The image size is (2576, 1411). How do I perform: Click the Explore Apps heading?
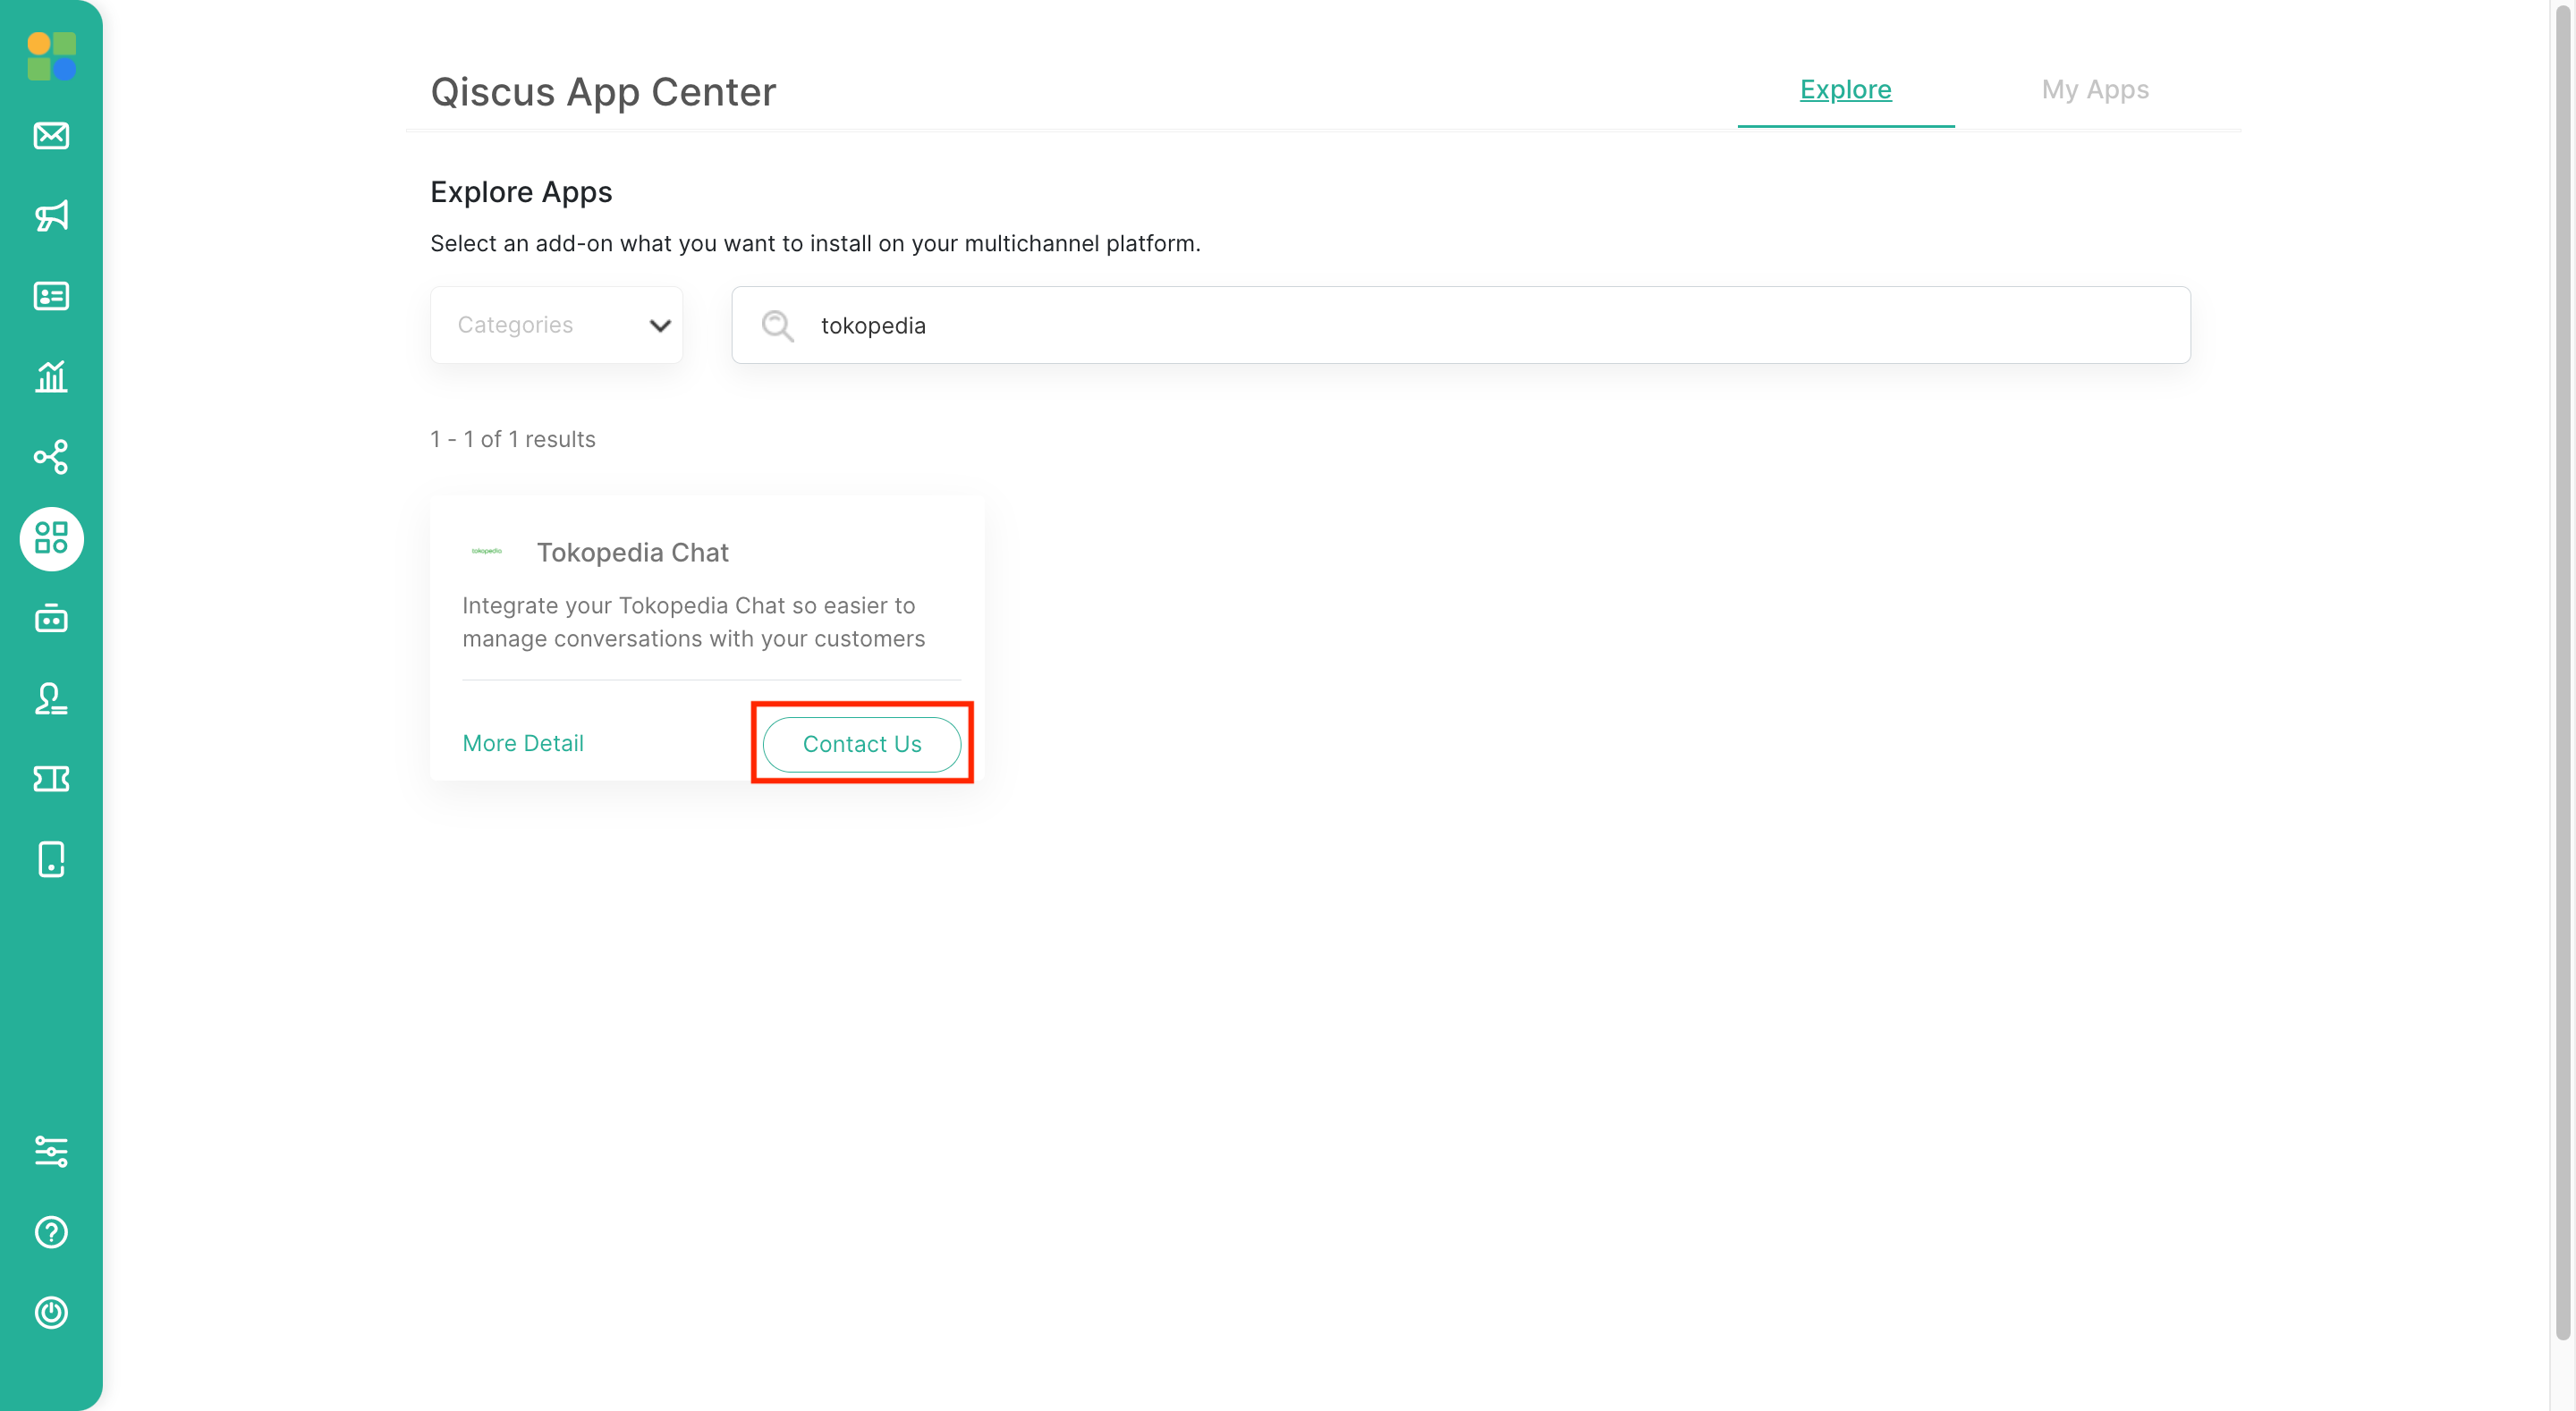[x=521, y=192]
